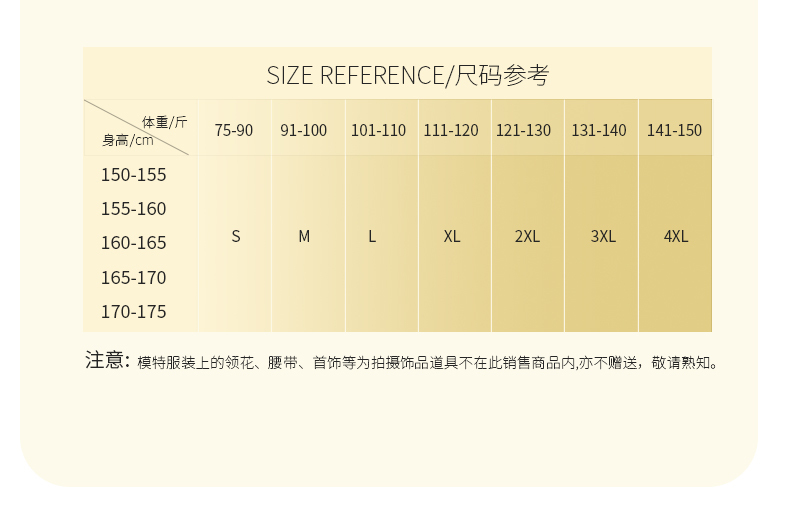Click the 160-165 height row label
The image size is (790, 525).
[134, 243]
